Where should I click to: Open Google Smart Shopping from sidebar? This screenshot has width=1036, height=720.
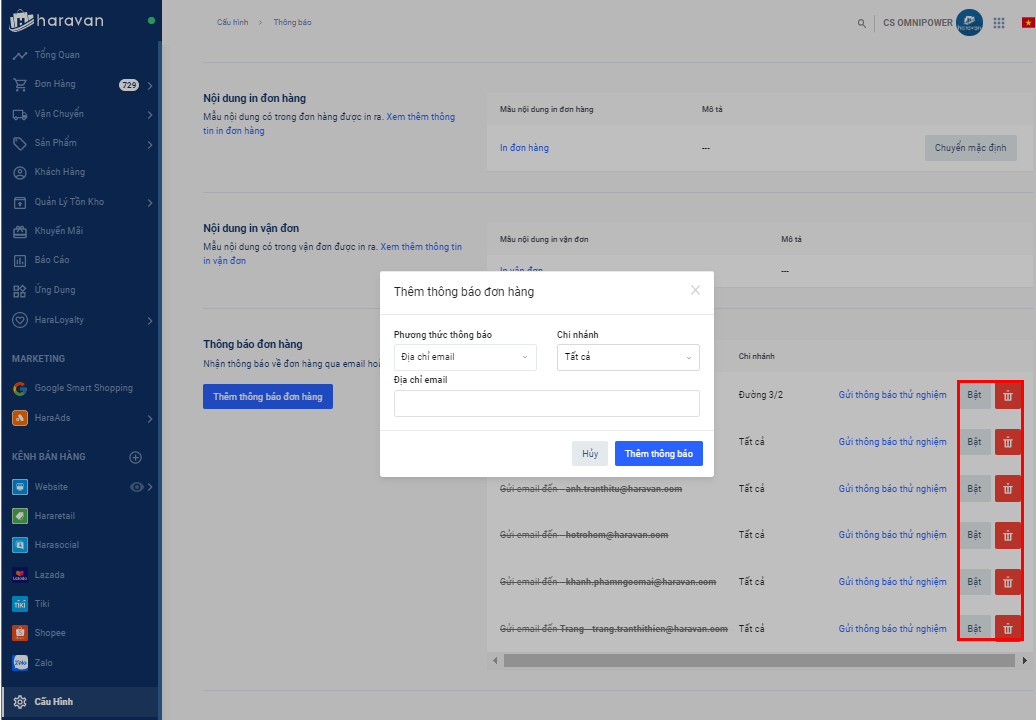click(x=83, y=388)
